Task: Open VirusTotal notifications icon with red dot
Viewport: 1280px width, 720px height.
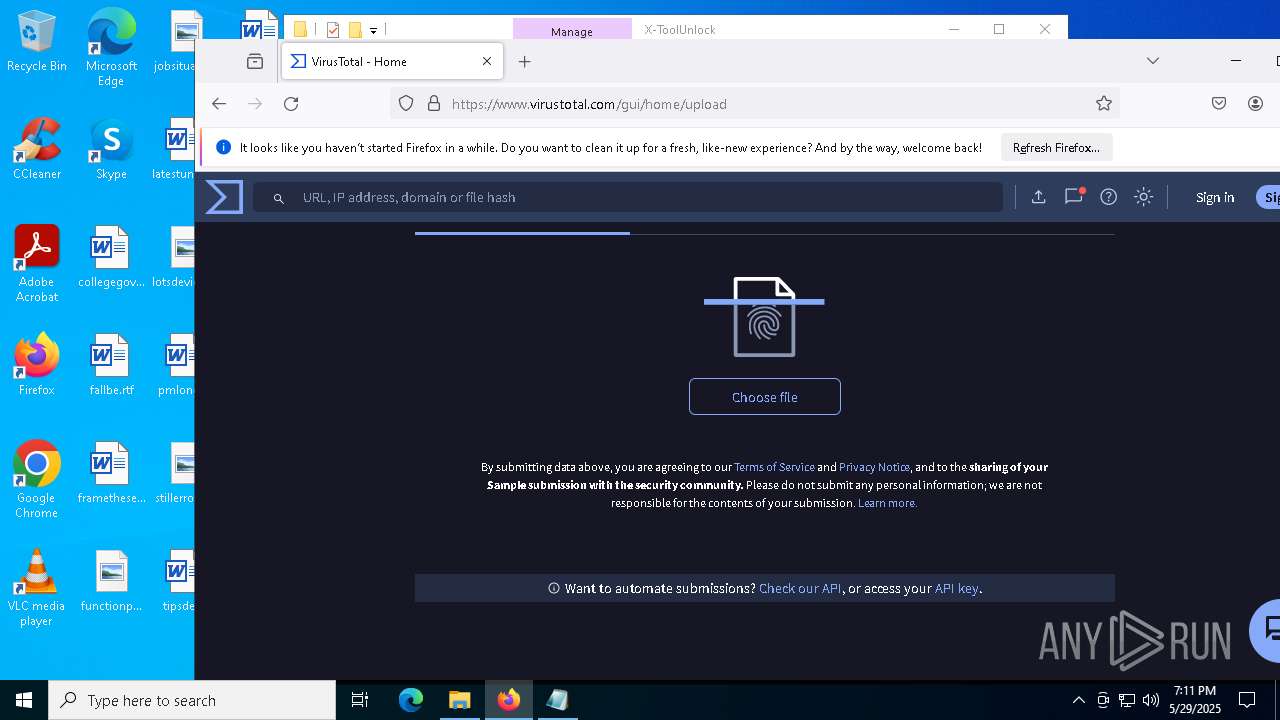Action: 1074,196
